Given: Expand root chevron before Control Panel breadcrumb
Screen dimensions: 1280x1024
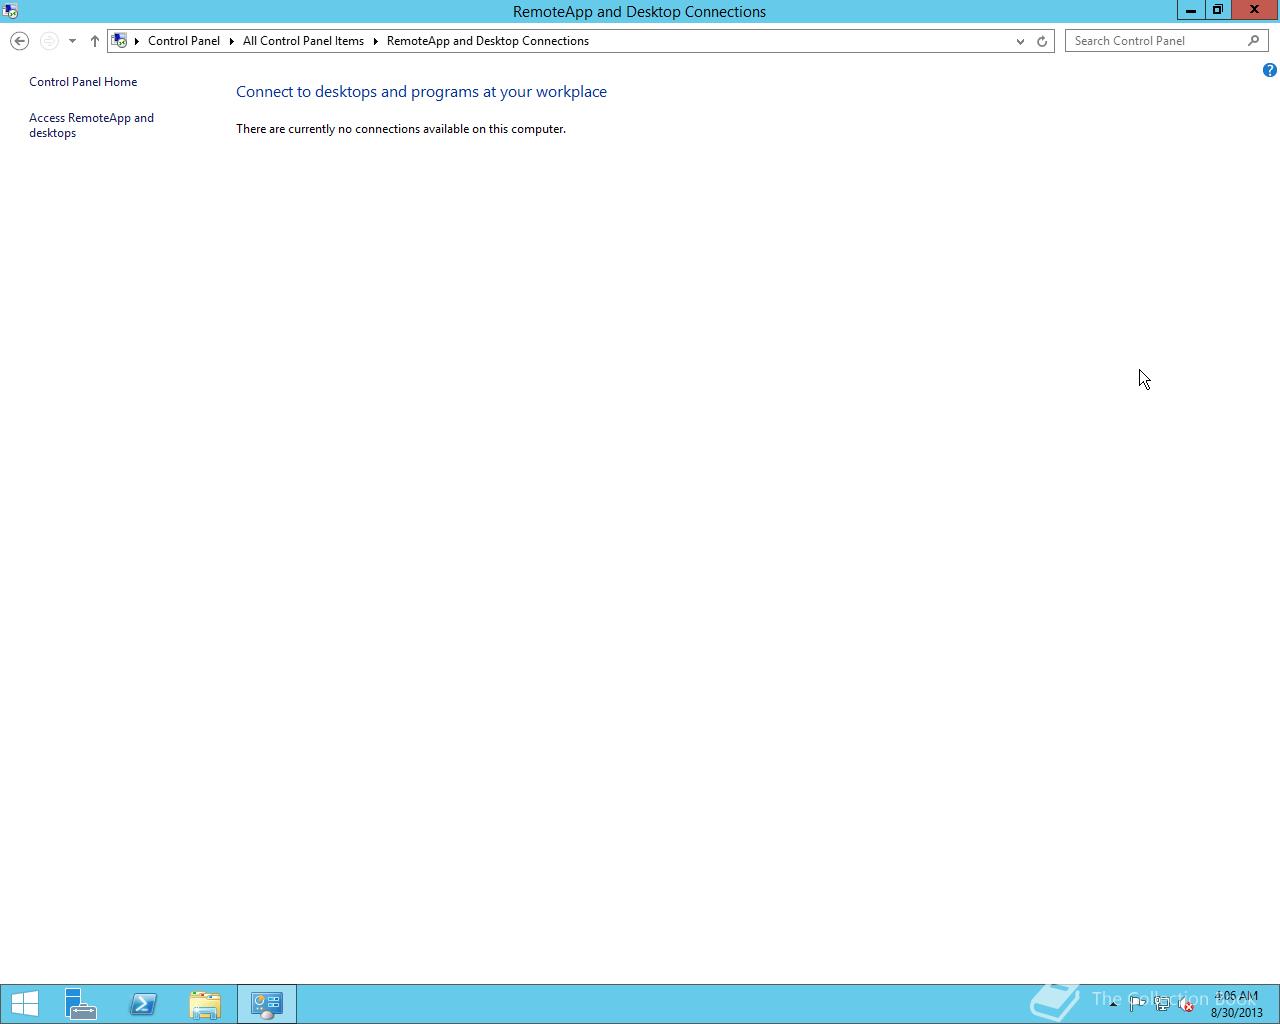Looking at the screenshot, I should [x=137, y=41].
